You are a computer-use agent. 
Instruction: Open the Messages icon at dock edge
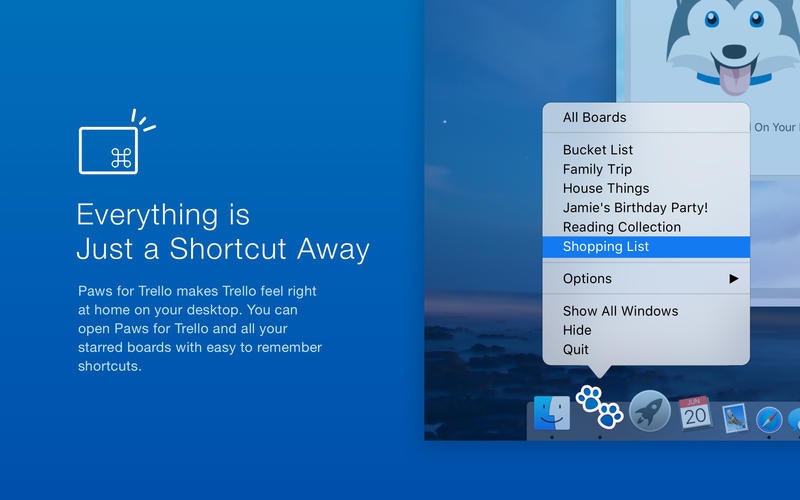tap(794, 419)
